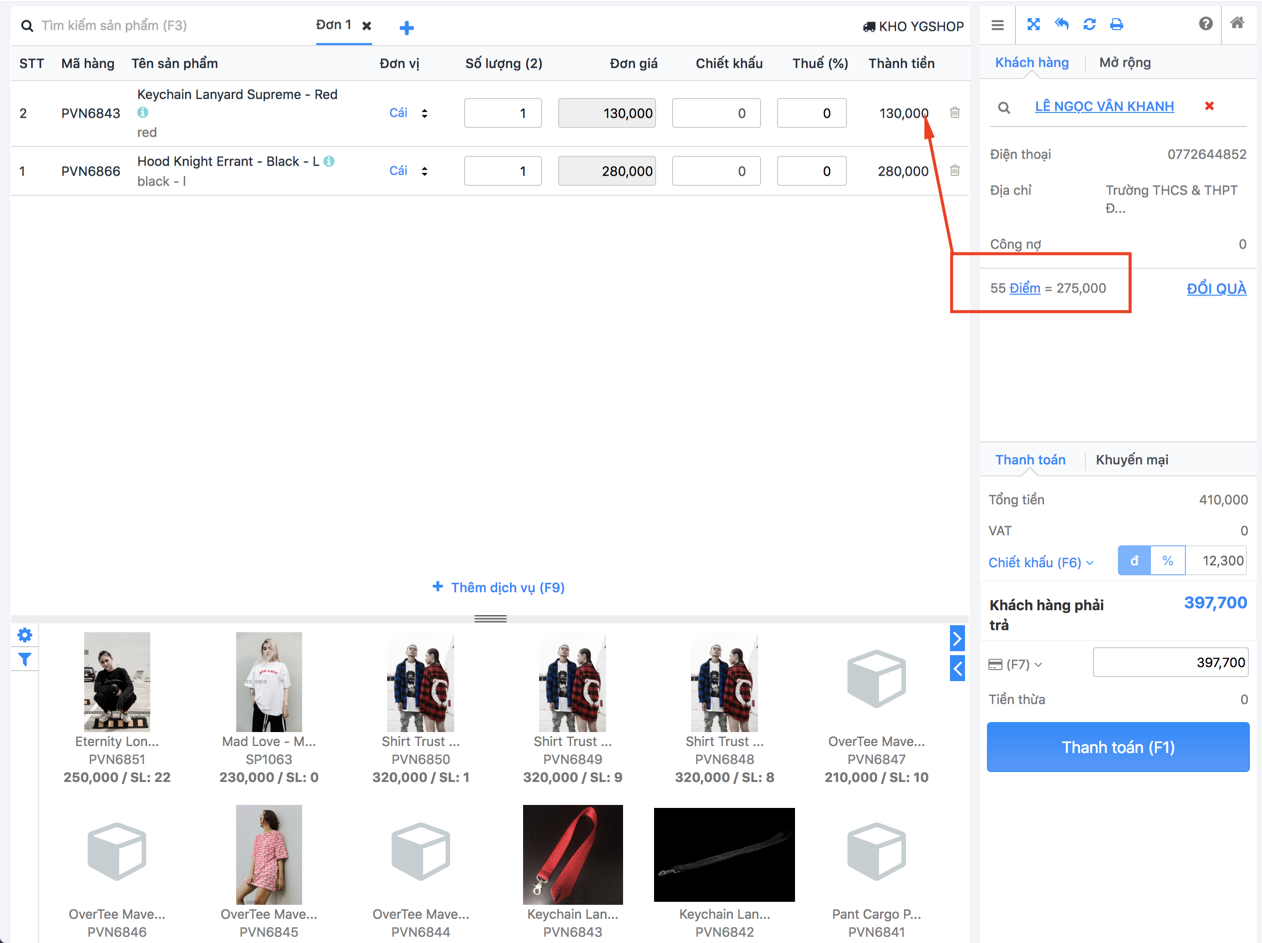Select Eternity Lon... PVN6851 product thumbnail
The image size is (1262, 943).
pos(117,682)
